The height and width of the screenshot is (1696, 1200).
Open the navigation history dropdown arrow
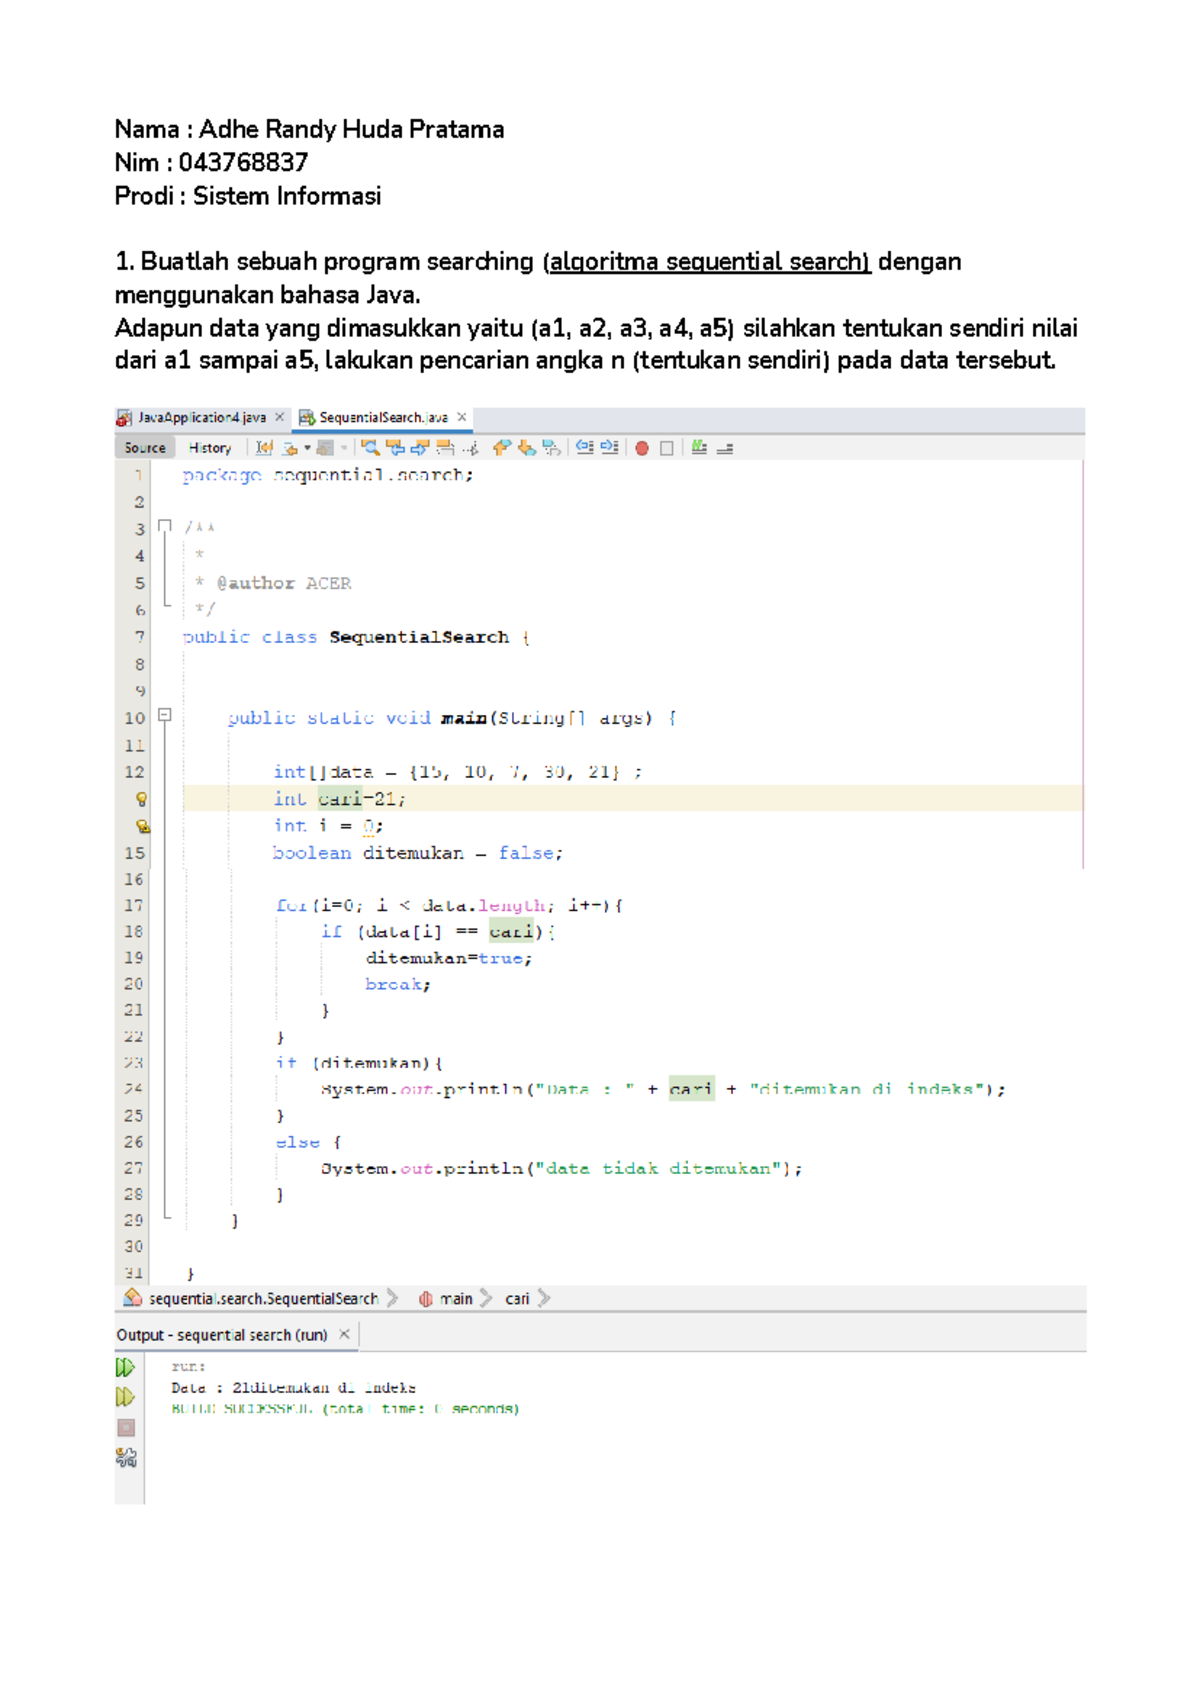[x=307, y=448]
